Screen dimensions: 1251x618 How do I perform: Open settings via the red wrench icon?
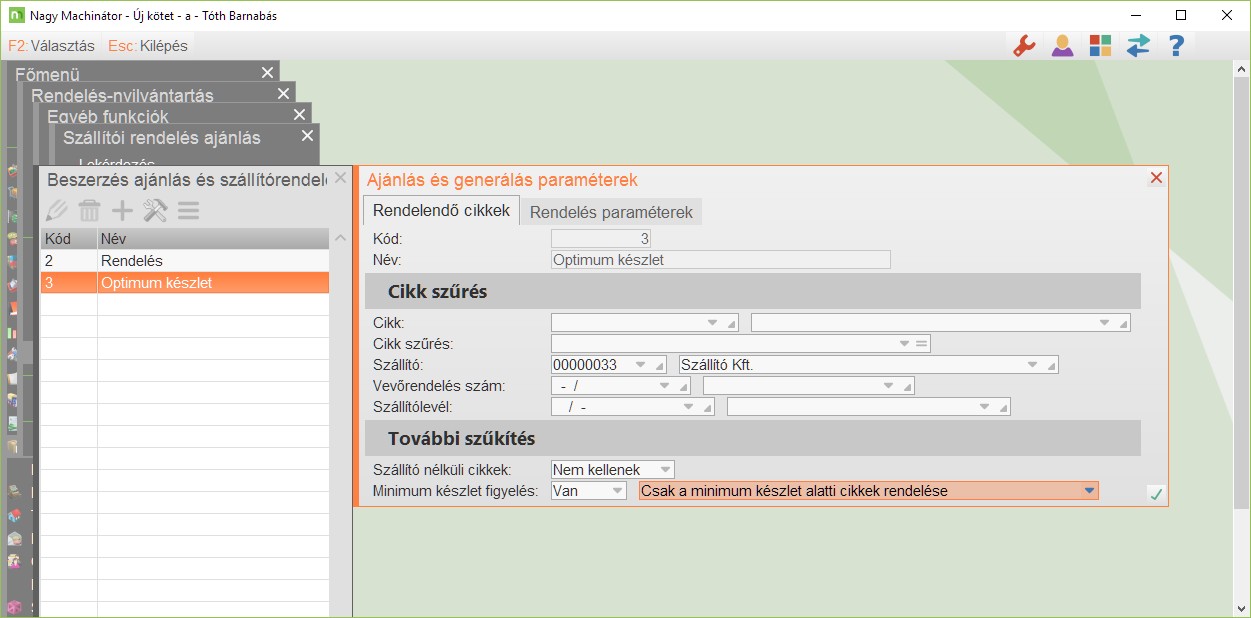click(1023, 46)
